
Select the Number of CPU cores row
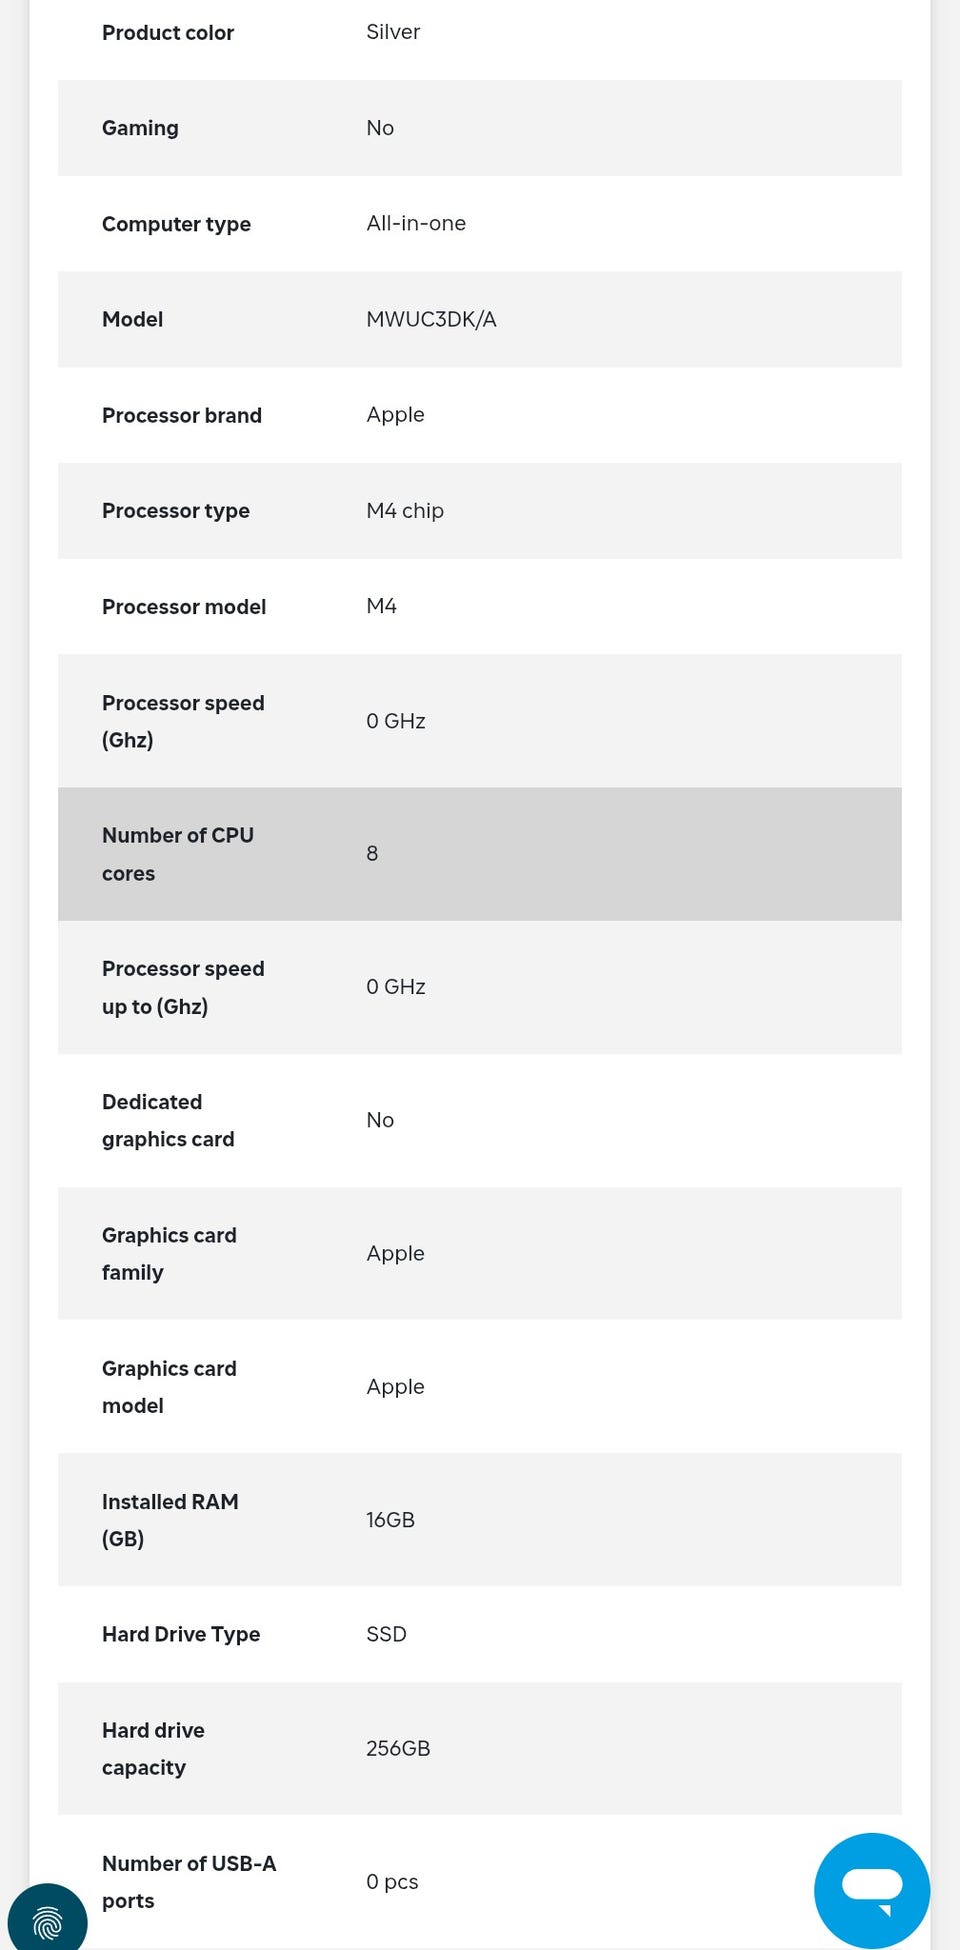click(480, 854)
